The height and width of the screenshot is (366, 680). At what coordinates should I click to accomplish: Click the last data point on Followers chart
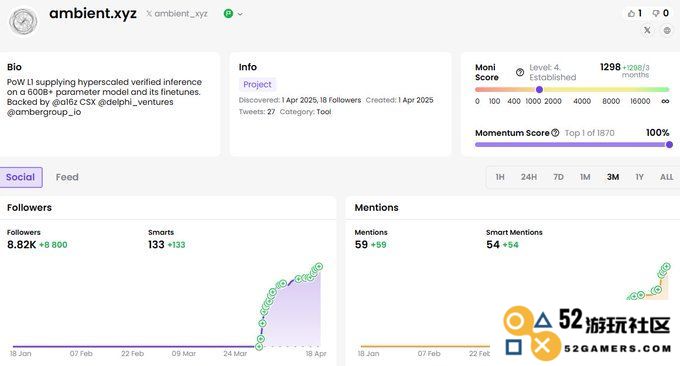coord(319,267)
